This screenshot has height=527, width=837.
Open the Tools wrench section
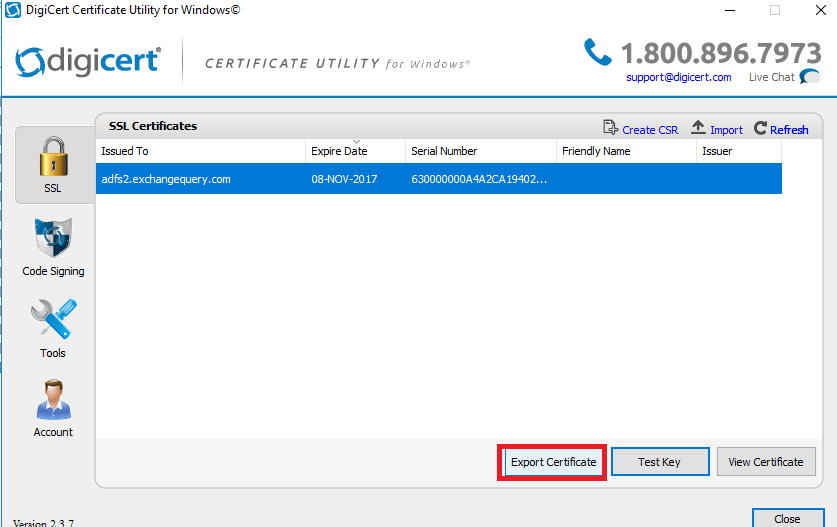coord(53,328)
